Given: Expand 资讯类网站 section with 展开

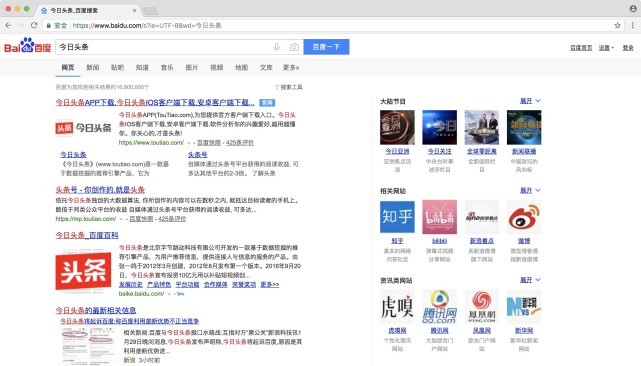Looking at the screenshot, I should (530, 280).
